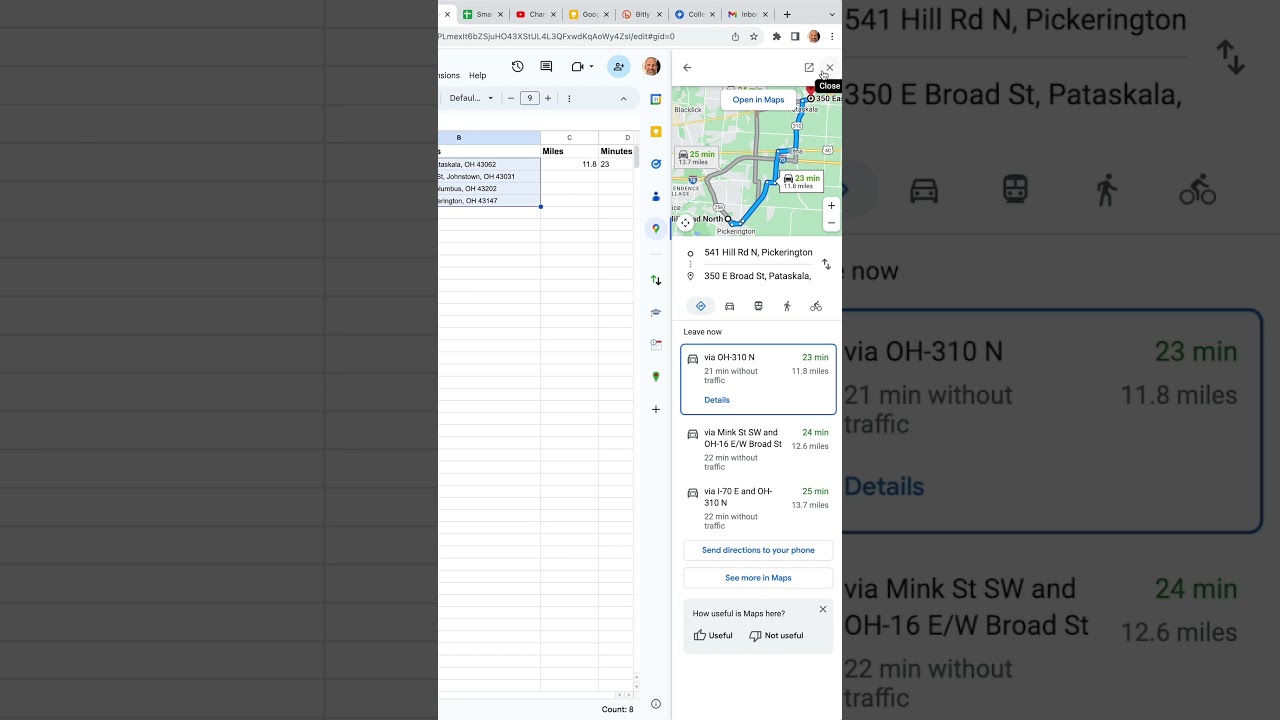Select driving travel mode
Screen dimensions: 1280x720
(730, 306)
